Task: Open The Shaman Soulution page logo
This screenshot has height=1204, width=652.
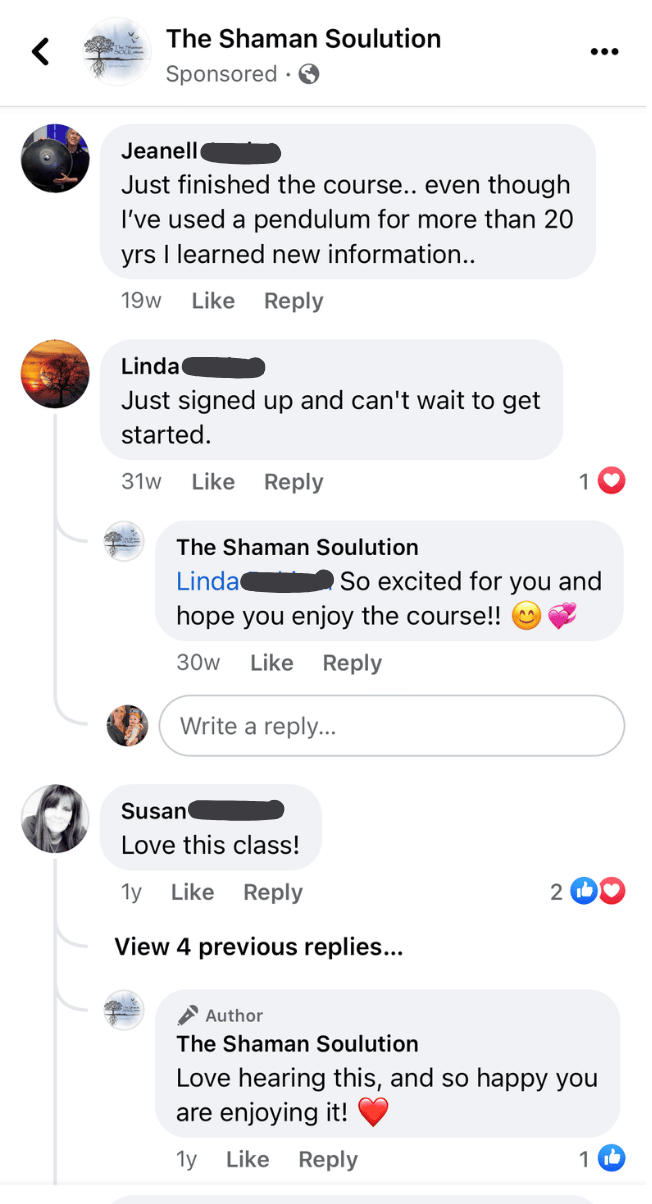Action: pyautogui.click(x=118, y=52)
